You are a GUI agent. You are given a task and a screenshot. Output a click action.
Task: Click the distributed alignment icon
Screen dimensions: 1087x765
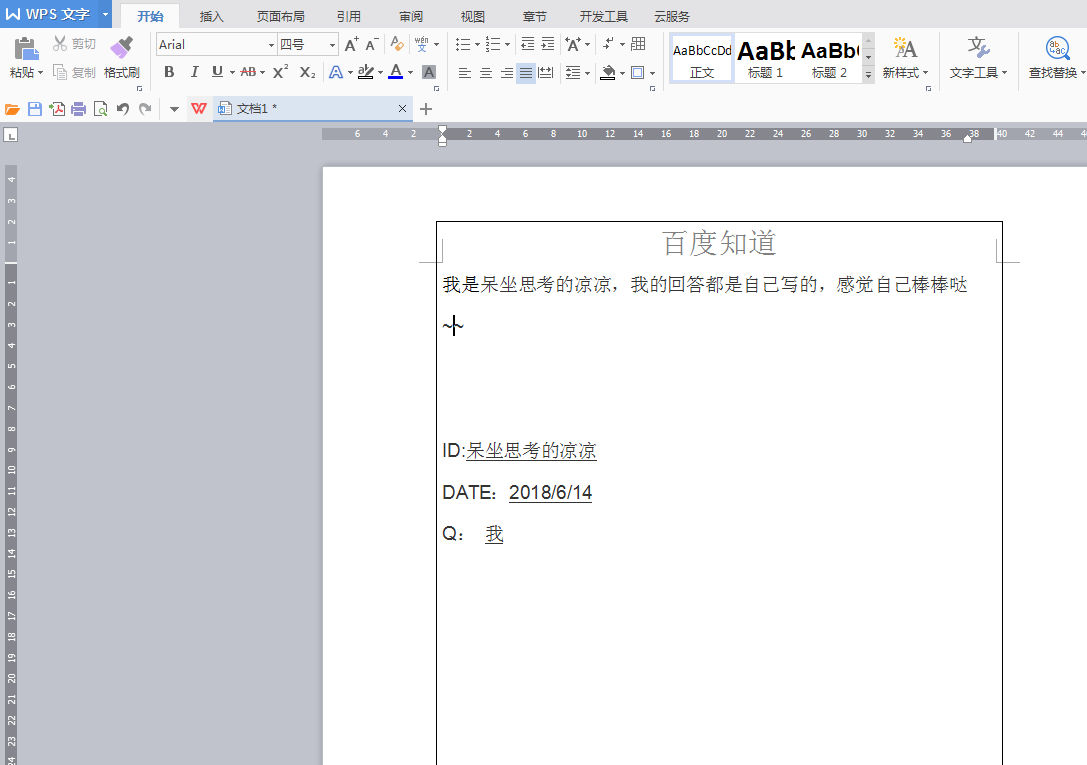point(546,73)
